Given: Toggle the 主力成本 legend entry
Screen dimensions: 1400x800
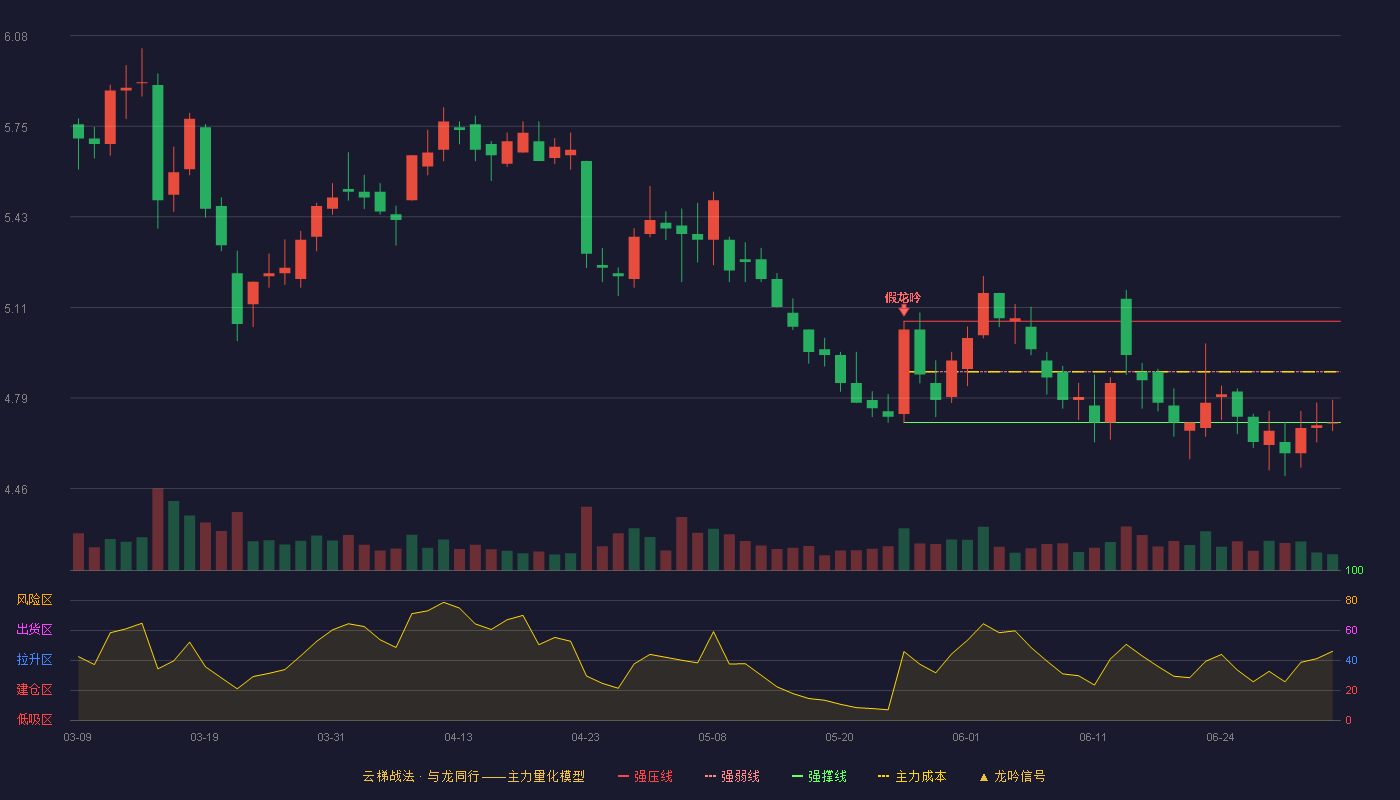Looking at the screenshot, I should point(911,776).
